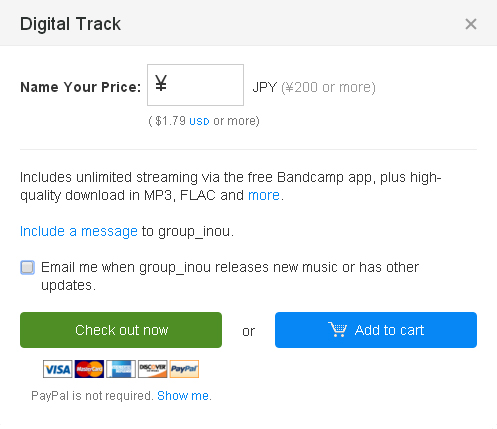This screenshot has height=429, width=497.
Task: Click the email updates label text
Action: [230, 276]
